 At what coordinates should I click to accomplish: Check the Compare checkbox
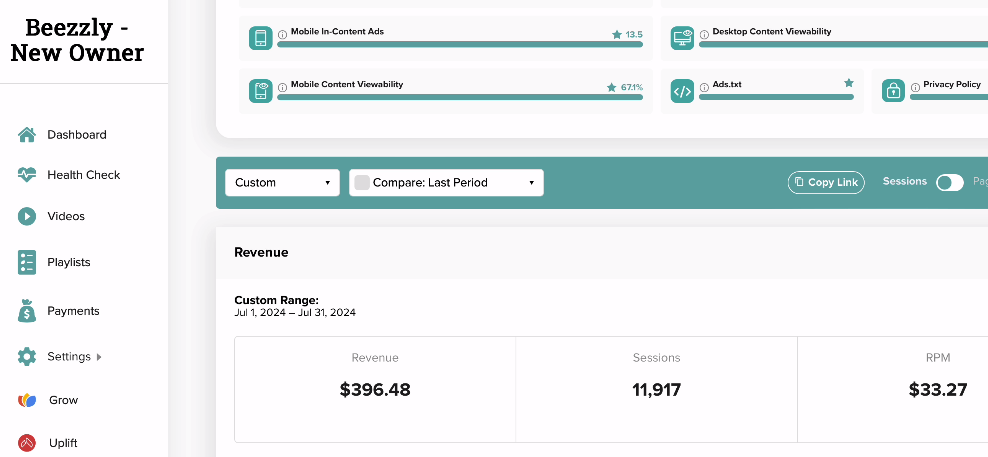point(362,183)
